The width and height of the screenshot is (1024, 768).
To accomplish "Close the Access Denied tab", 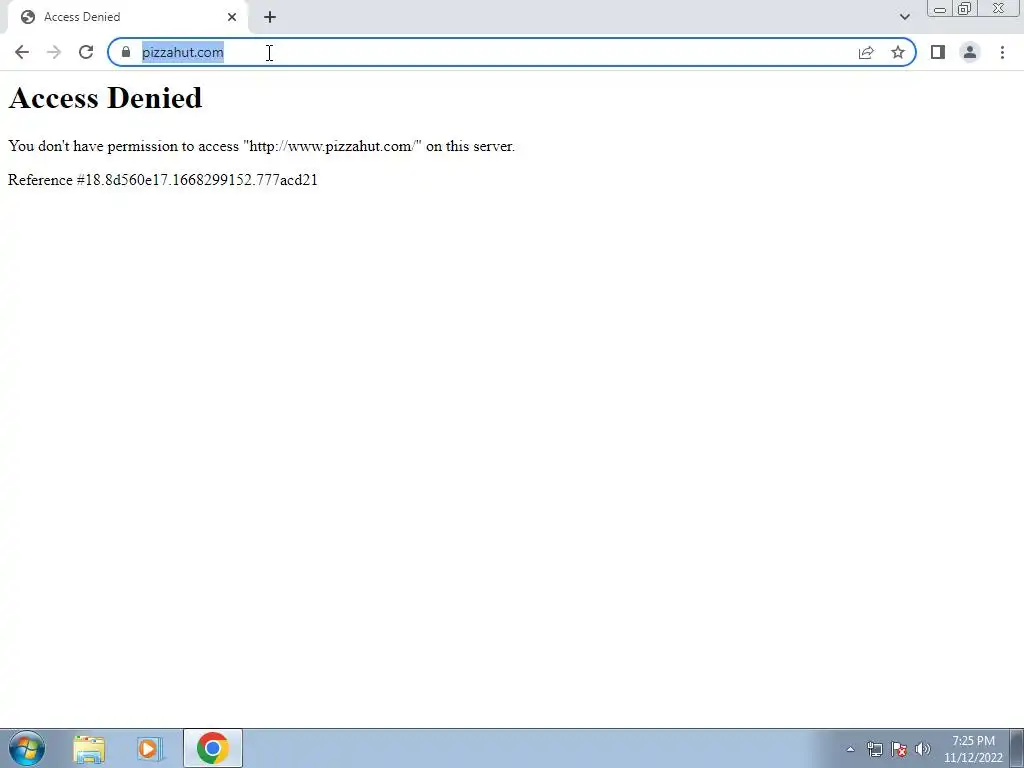I will click(x=232, y=17).
